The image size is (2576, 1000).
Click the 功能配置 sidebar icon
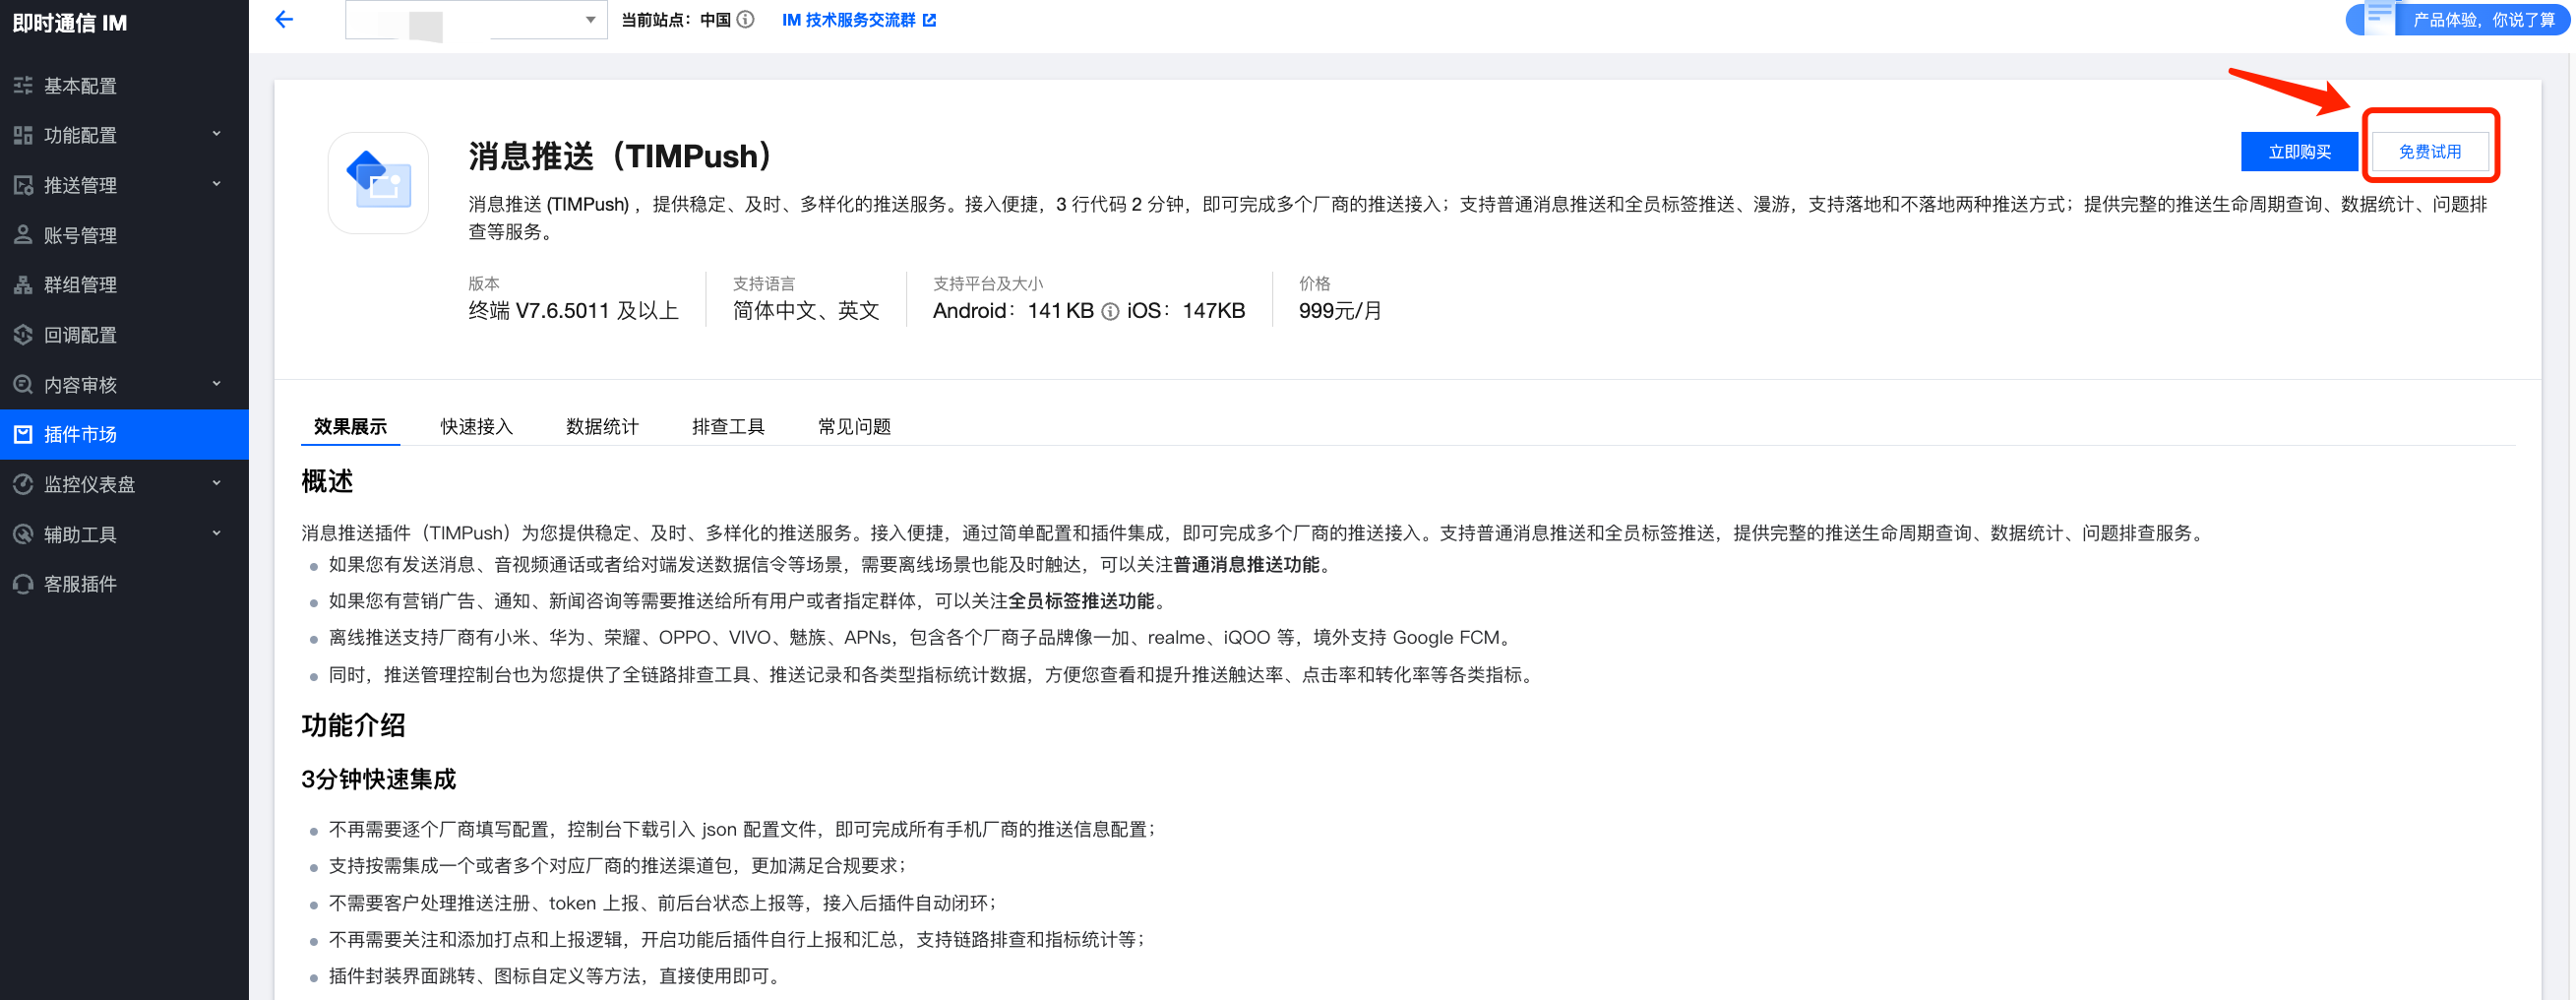(23, 135)
